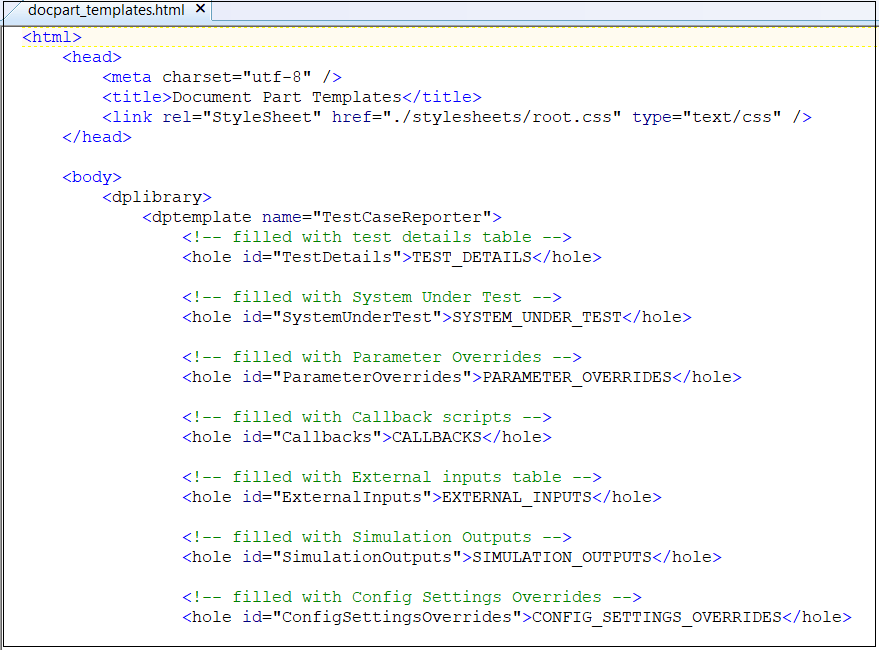
Task: Click the comment filled with test details table
Action: [377, 237]
